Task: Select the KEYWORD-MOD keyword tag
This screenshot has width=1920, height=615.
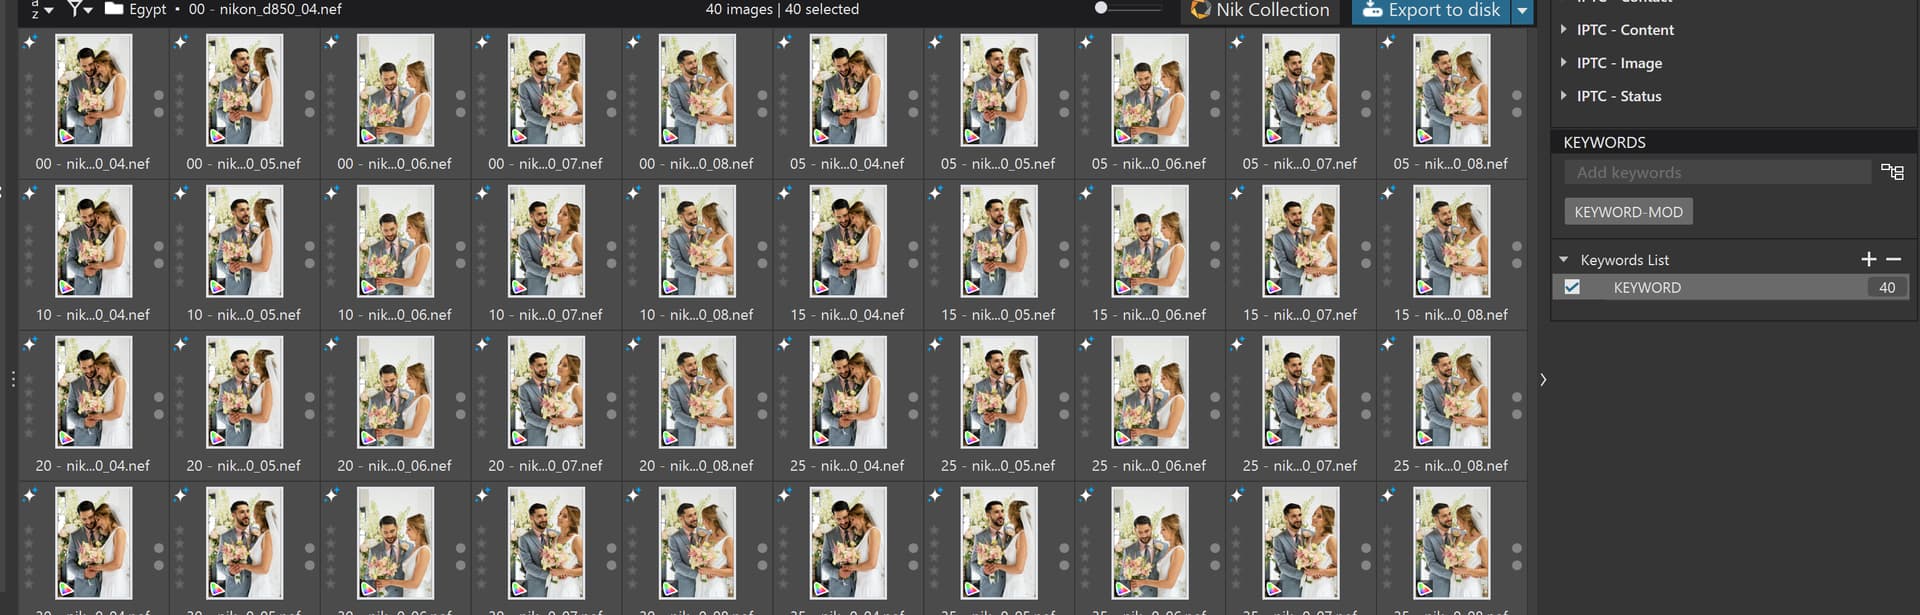Action: 1628,212
